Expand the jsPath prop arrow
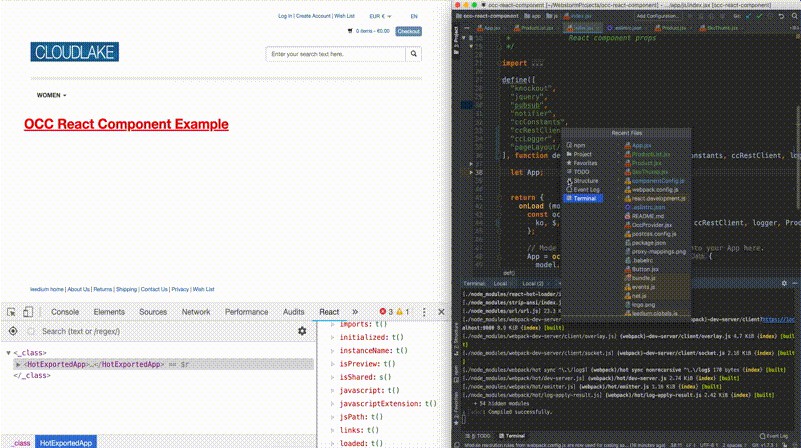Screen dimensions: 801x448 click(x=333, y=417)
